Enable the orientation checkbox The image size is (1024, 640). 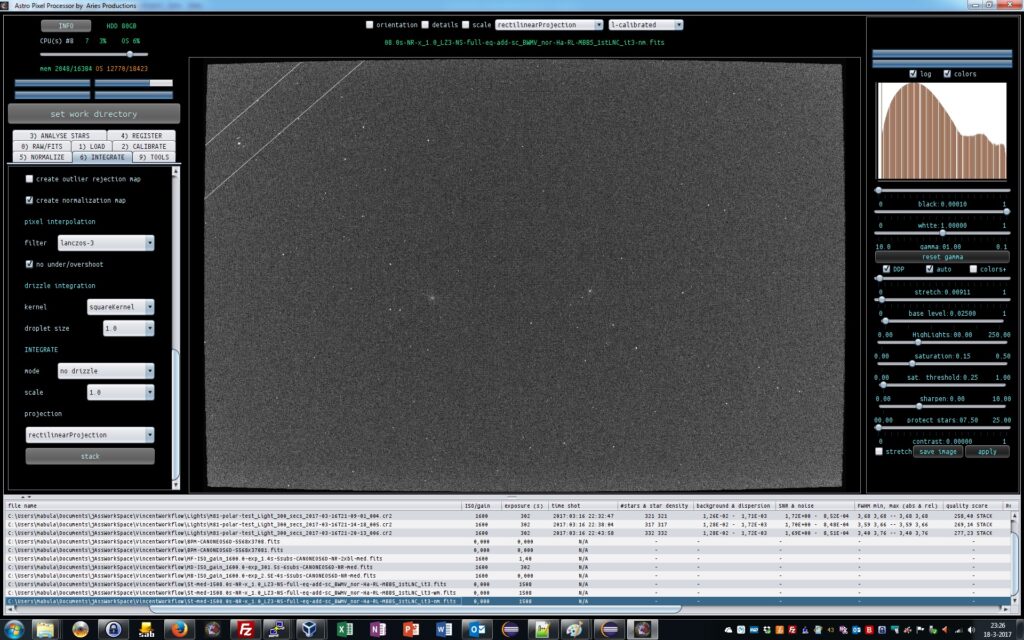coord(370,25)
